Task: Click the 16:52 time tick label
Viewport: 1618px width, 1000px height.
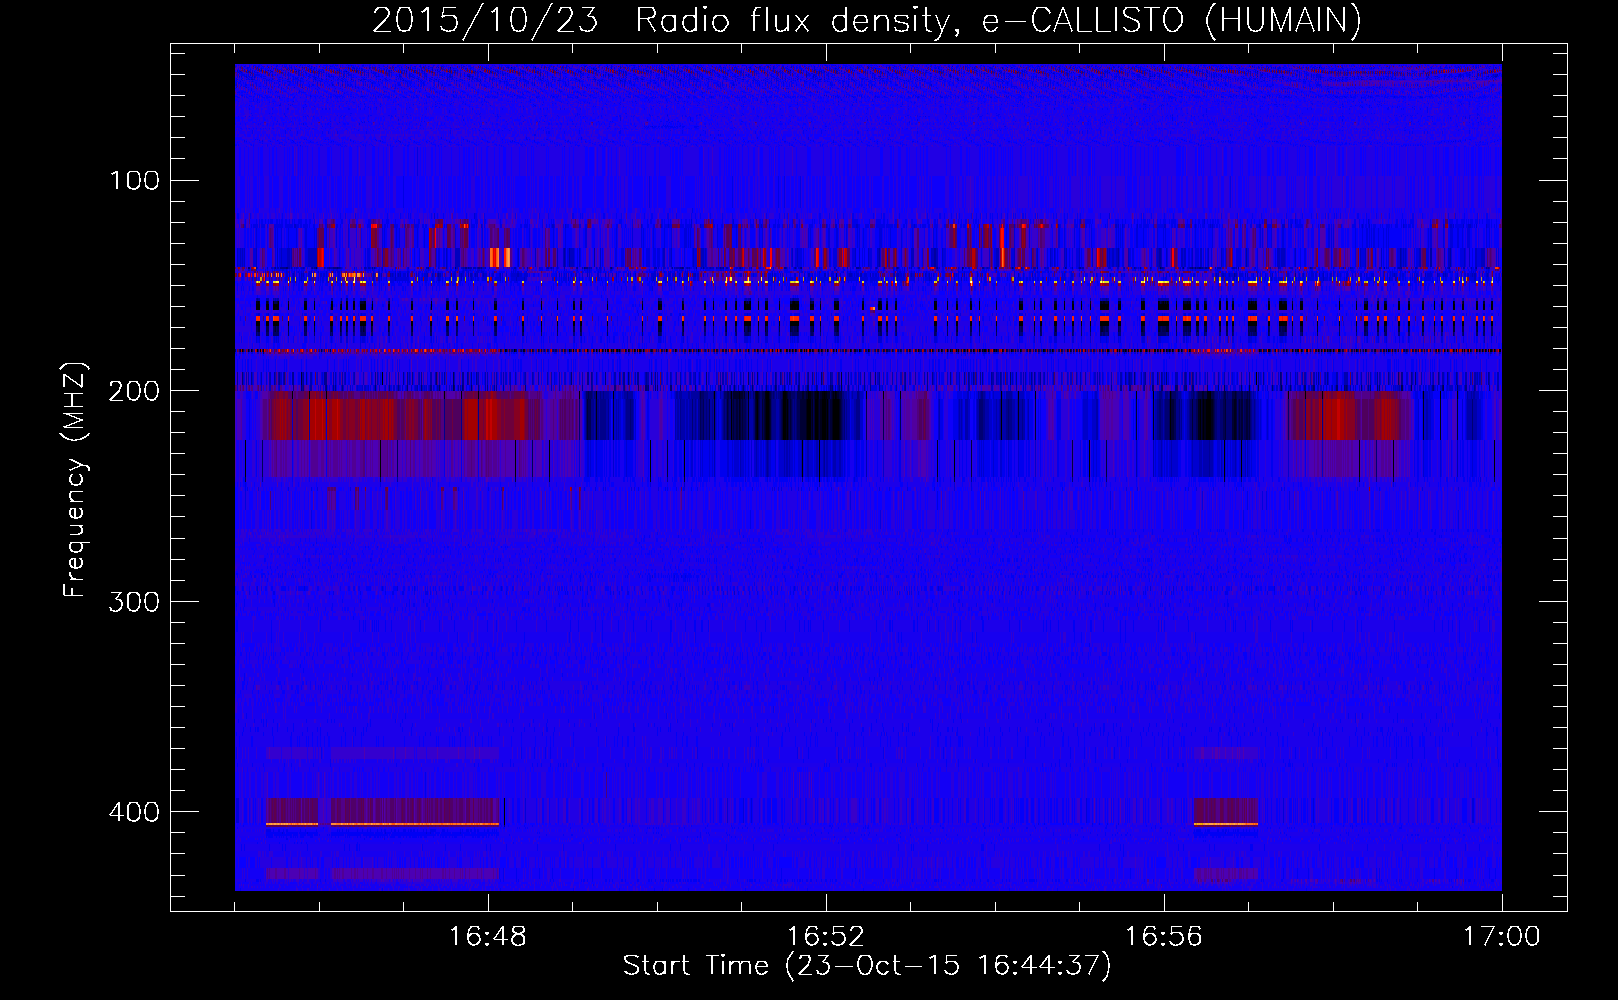Action: coord(826,937)
